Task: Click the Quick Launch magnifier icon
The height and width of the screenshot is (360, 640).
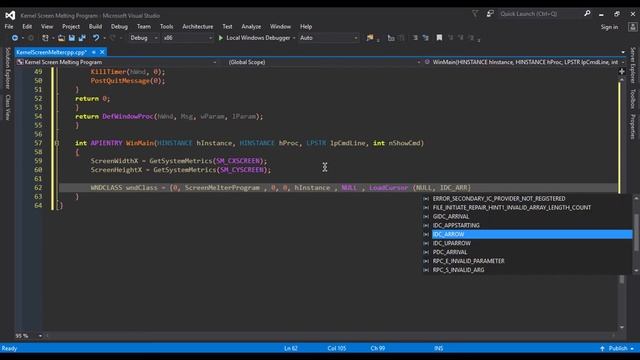Action: point(587,14)
